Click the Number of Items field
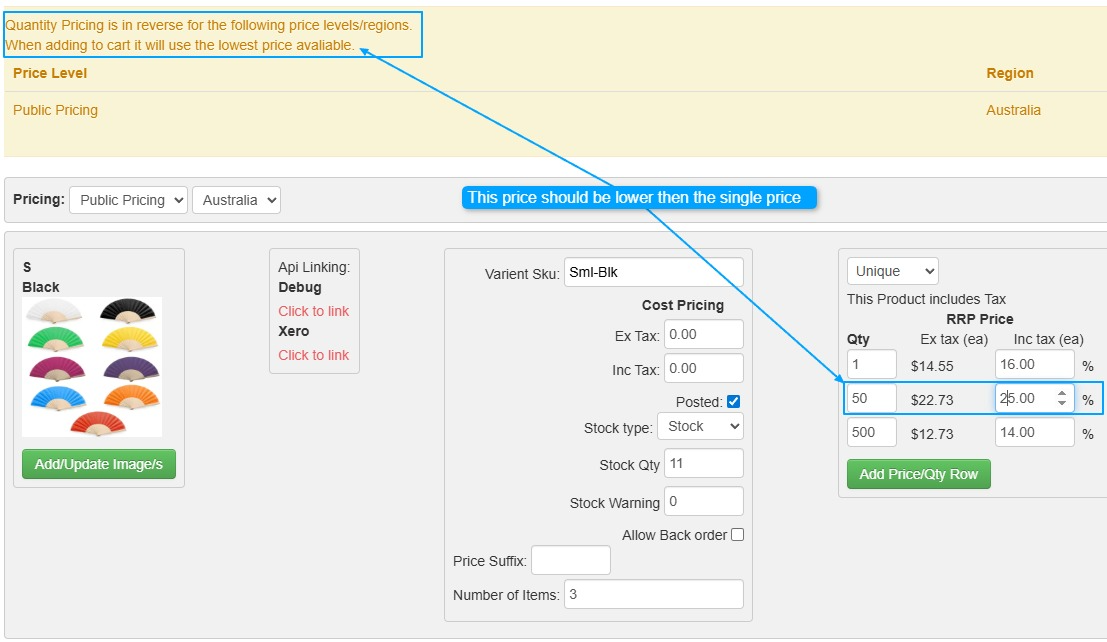The image size is (1107, 642). [653, 595]
